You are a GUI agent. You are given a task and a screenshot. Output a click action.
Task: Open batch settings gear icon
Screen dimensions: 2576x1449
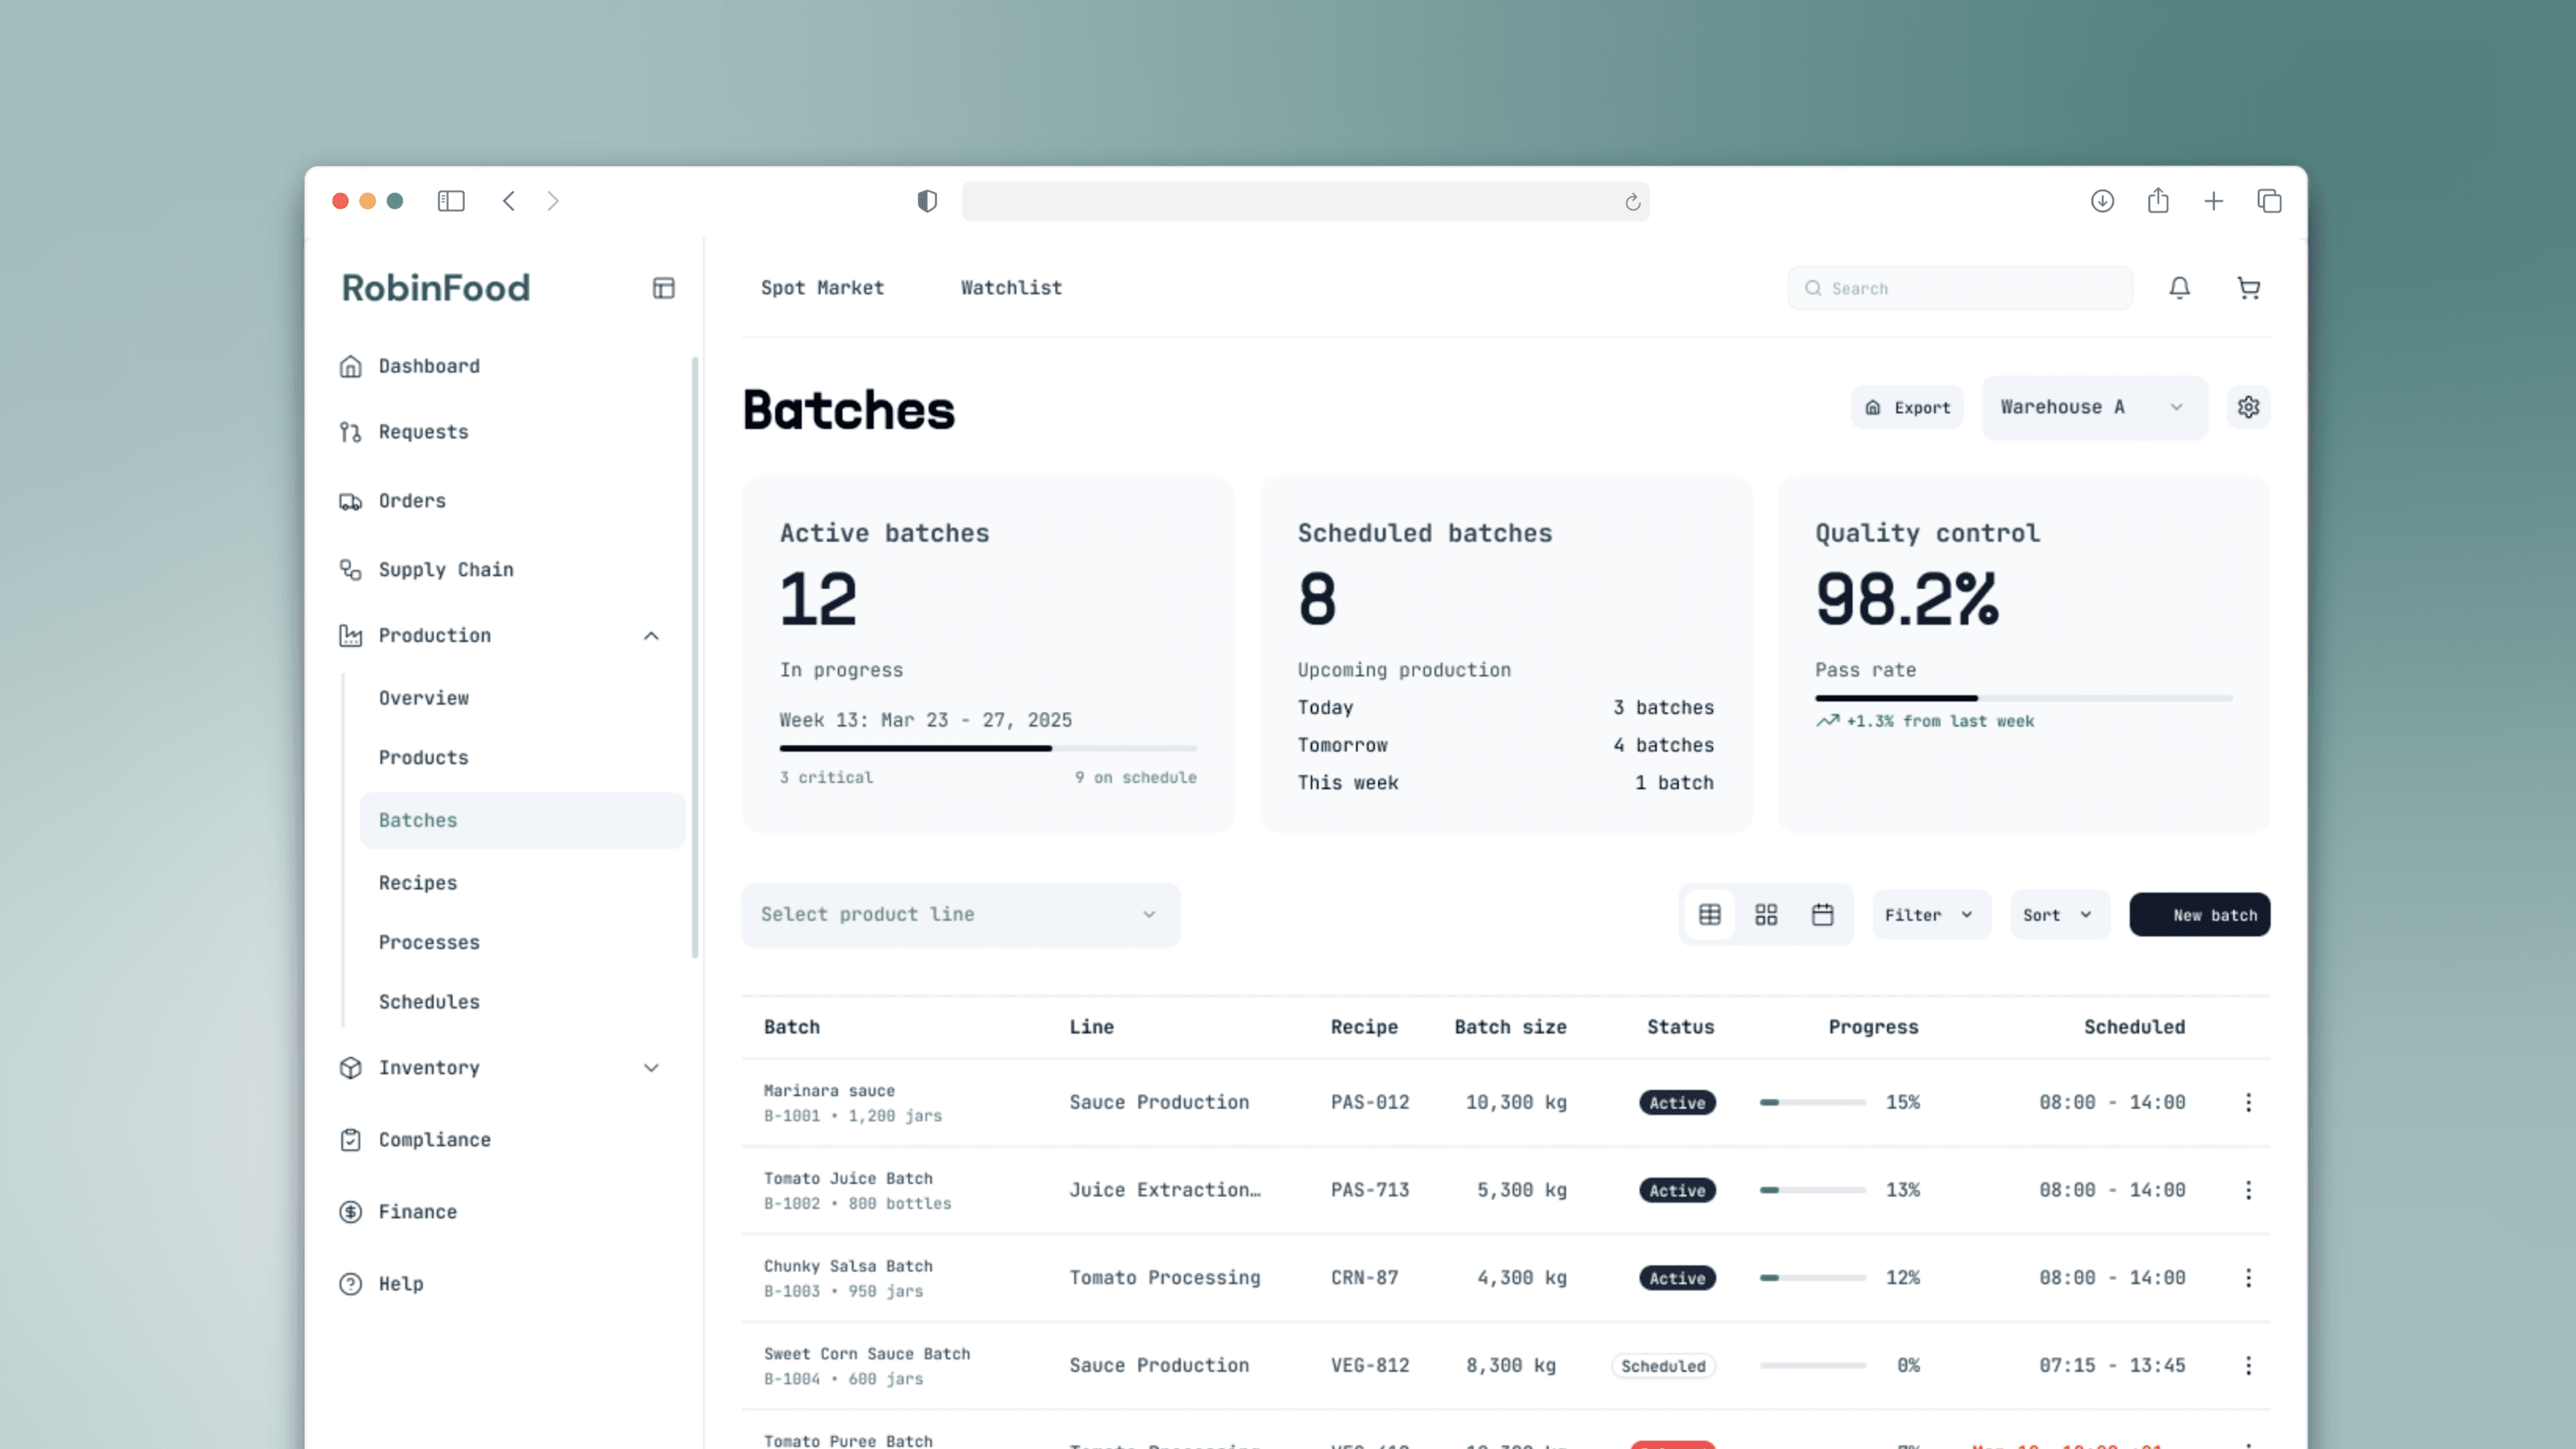(x=2248, y=407)
